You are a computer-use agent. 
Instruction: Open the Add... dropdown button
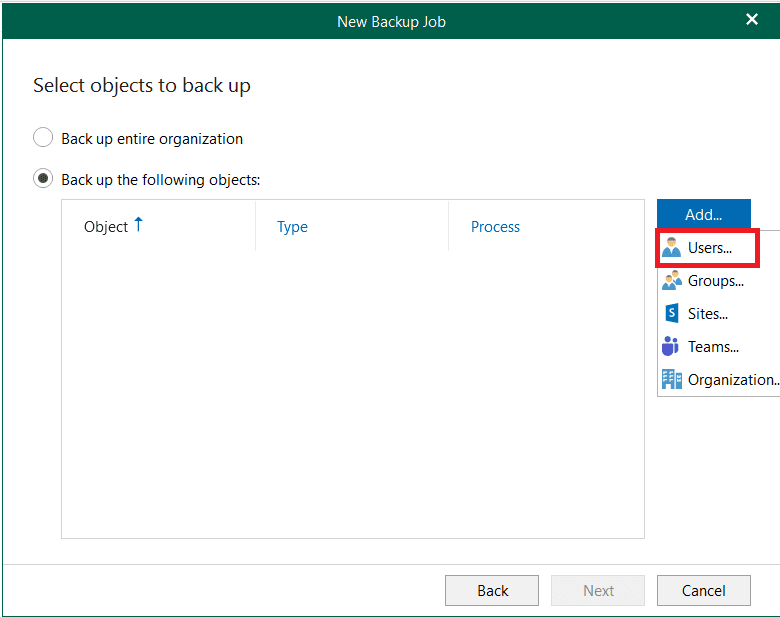coord(703,214)
